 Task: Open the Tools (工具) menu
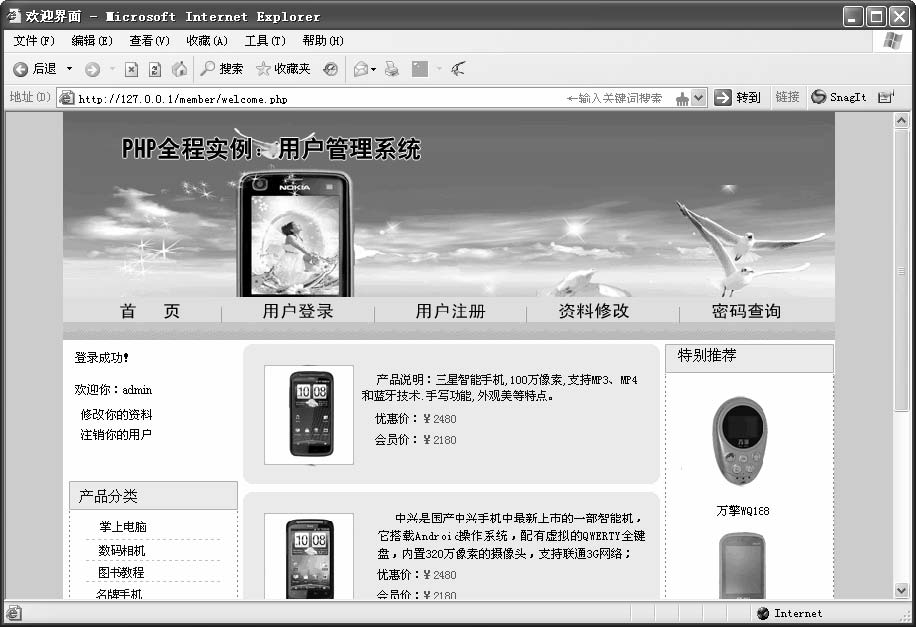pos(265,40)
